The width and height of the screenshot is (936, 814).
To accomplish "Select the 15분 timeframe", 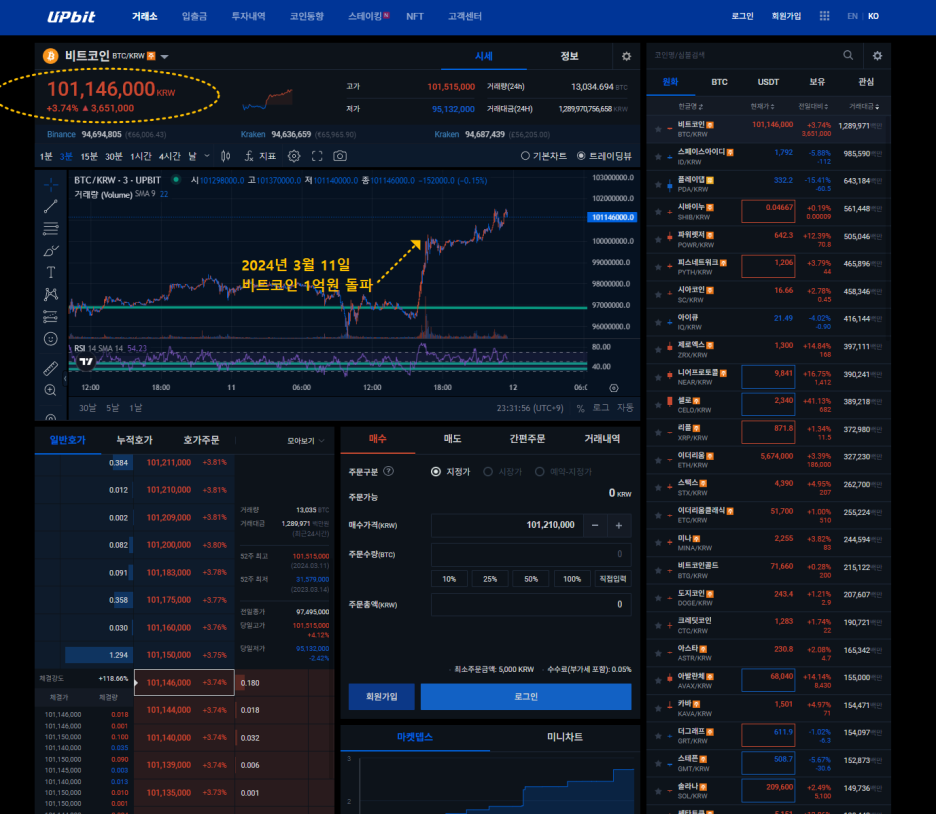I will [89, 156].
